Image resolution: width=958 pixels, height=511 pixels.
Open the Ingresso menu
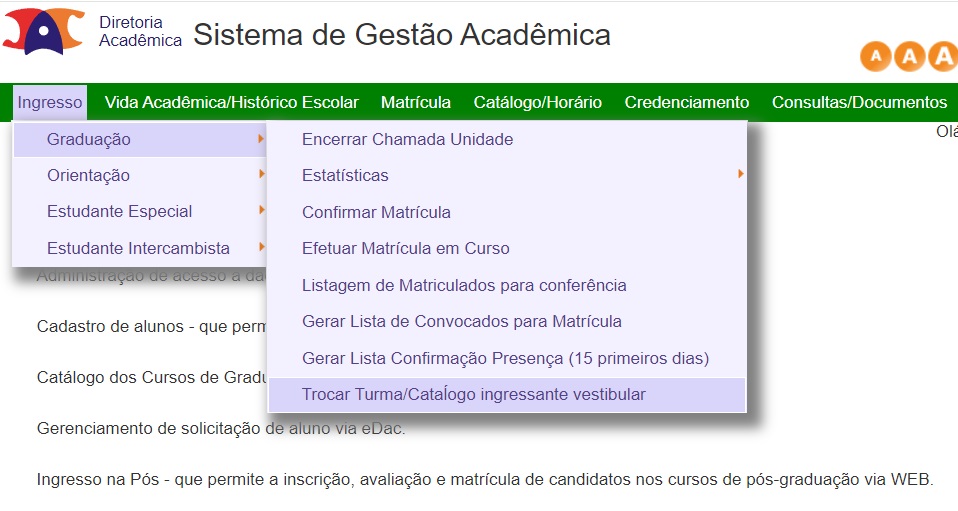(x=50, y=102)
